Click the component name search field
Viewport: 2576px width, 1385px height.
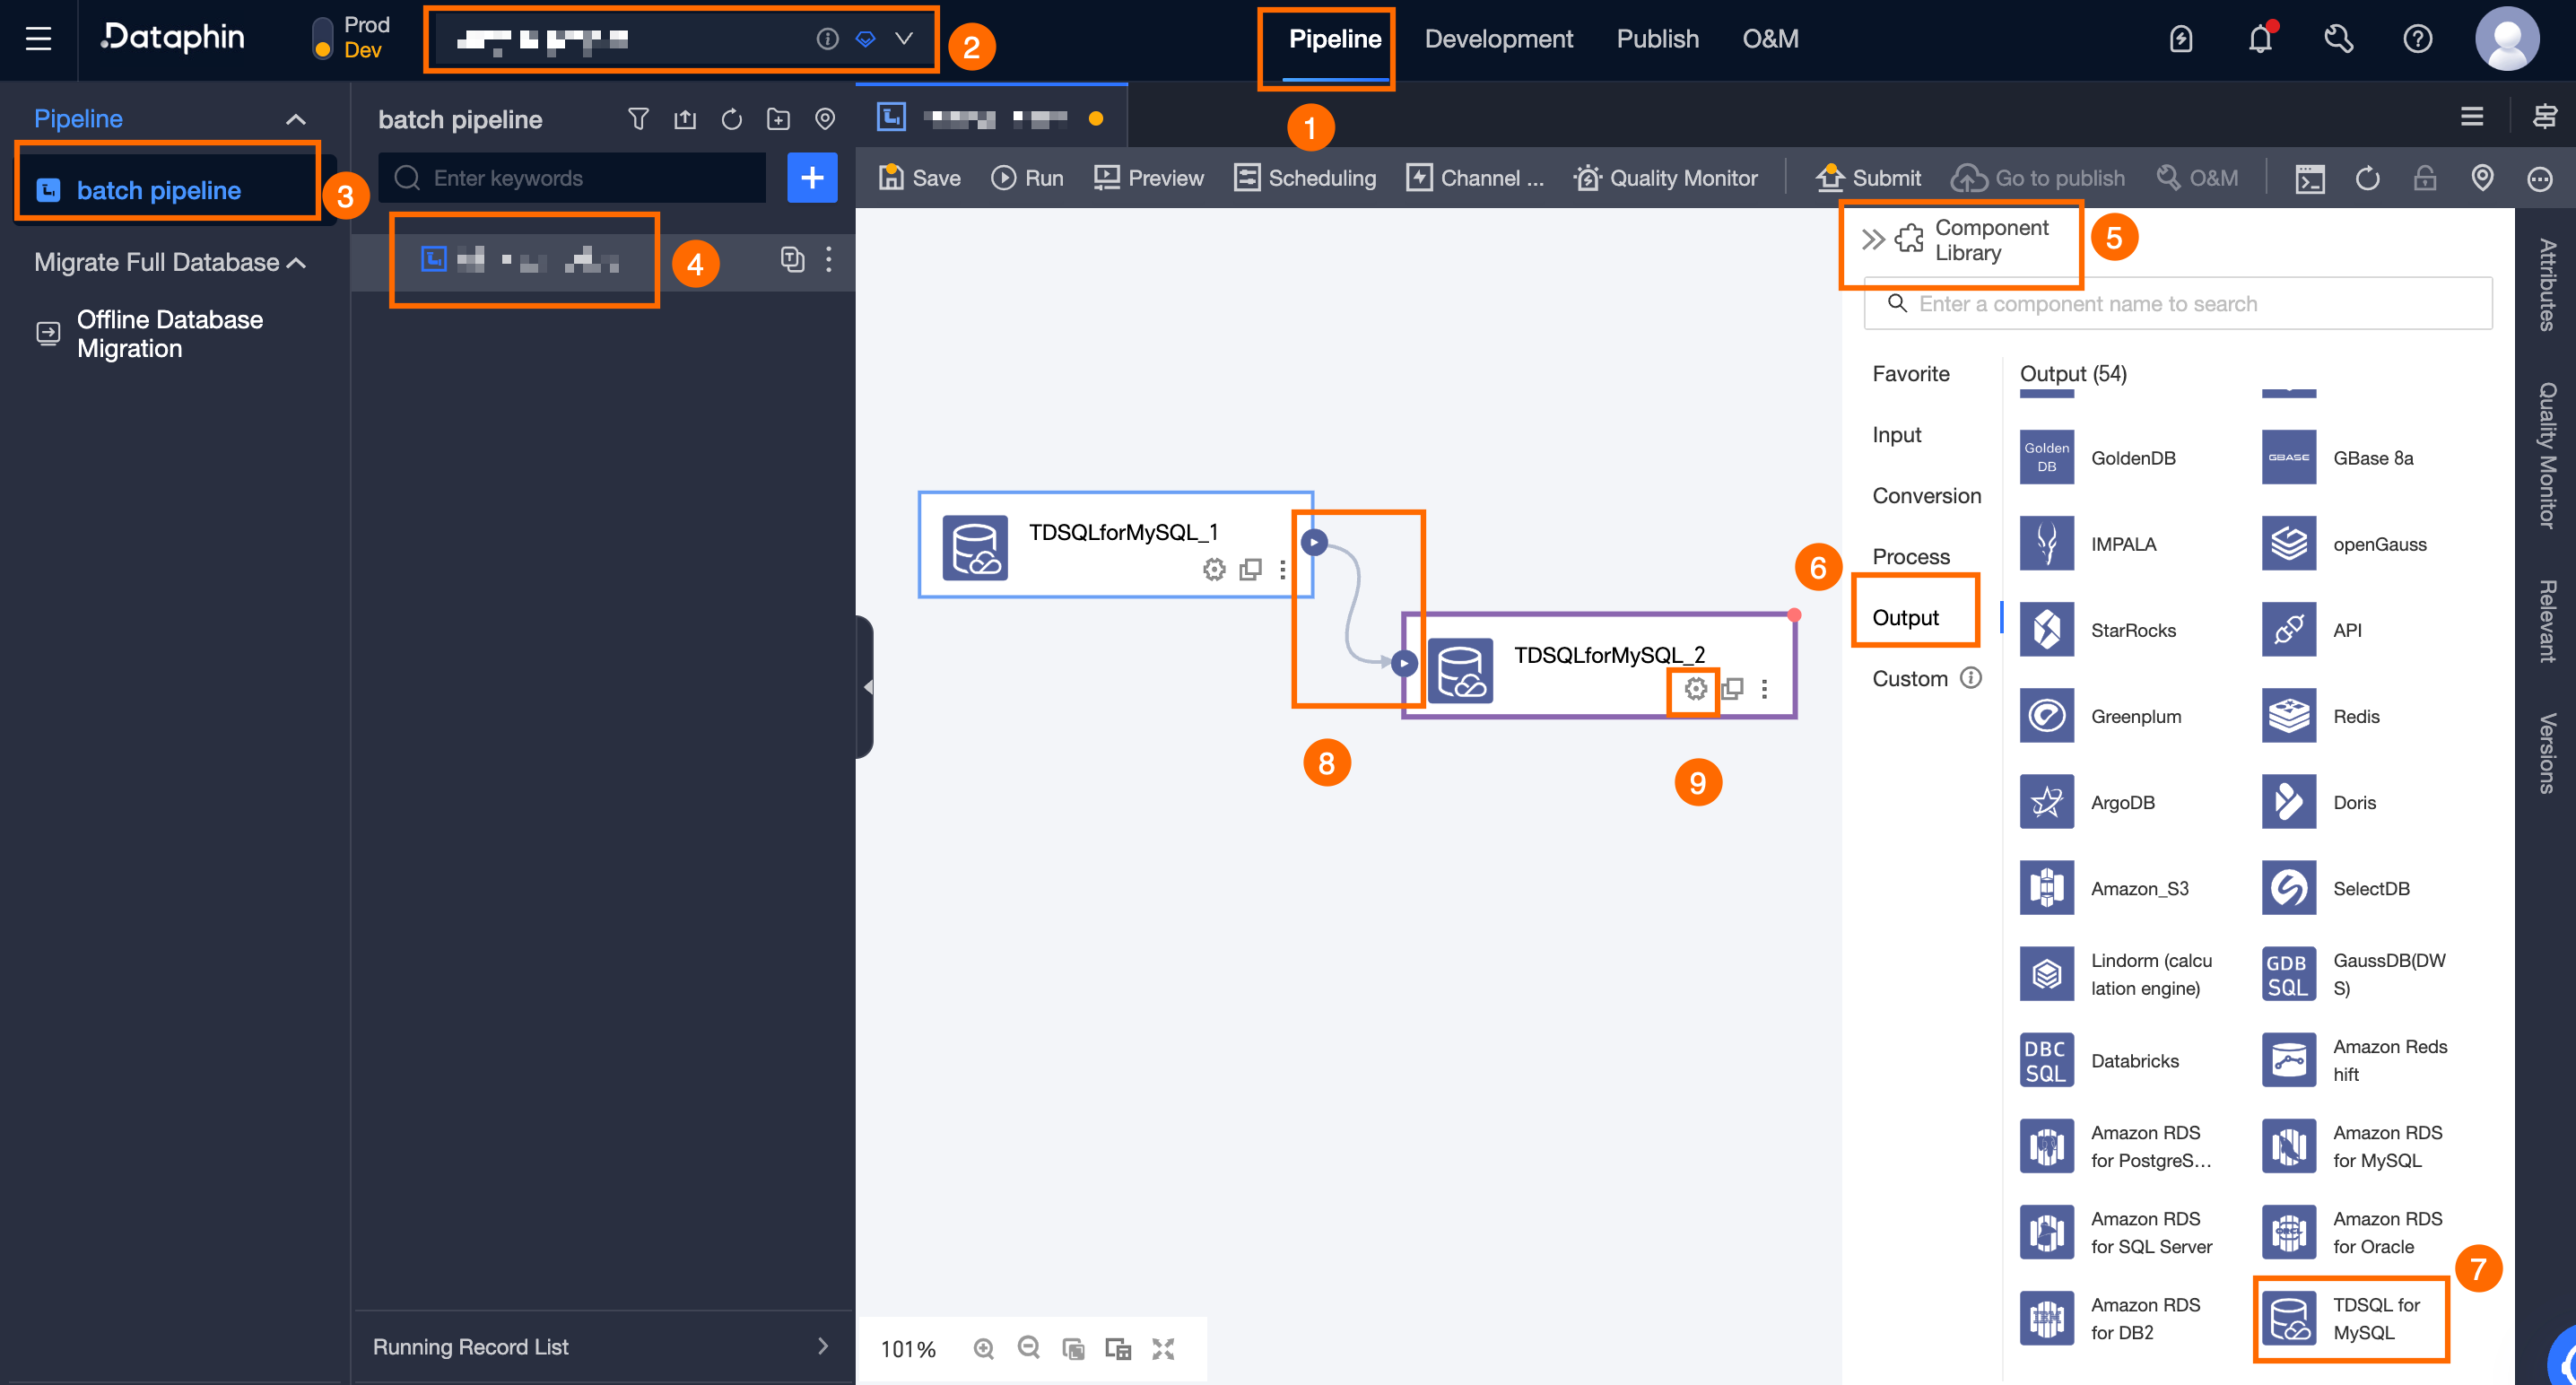click(2180, 304)
